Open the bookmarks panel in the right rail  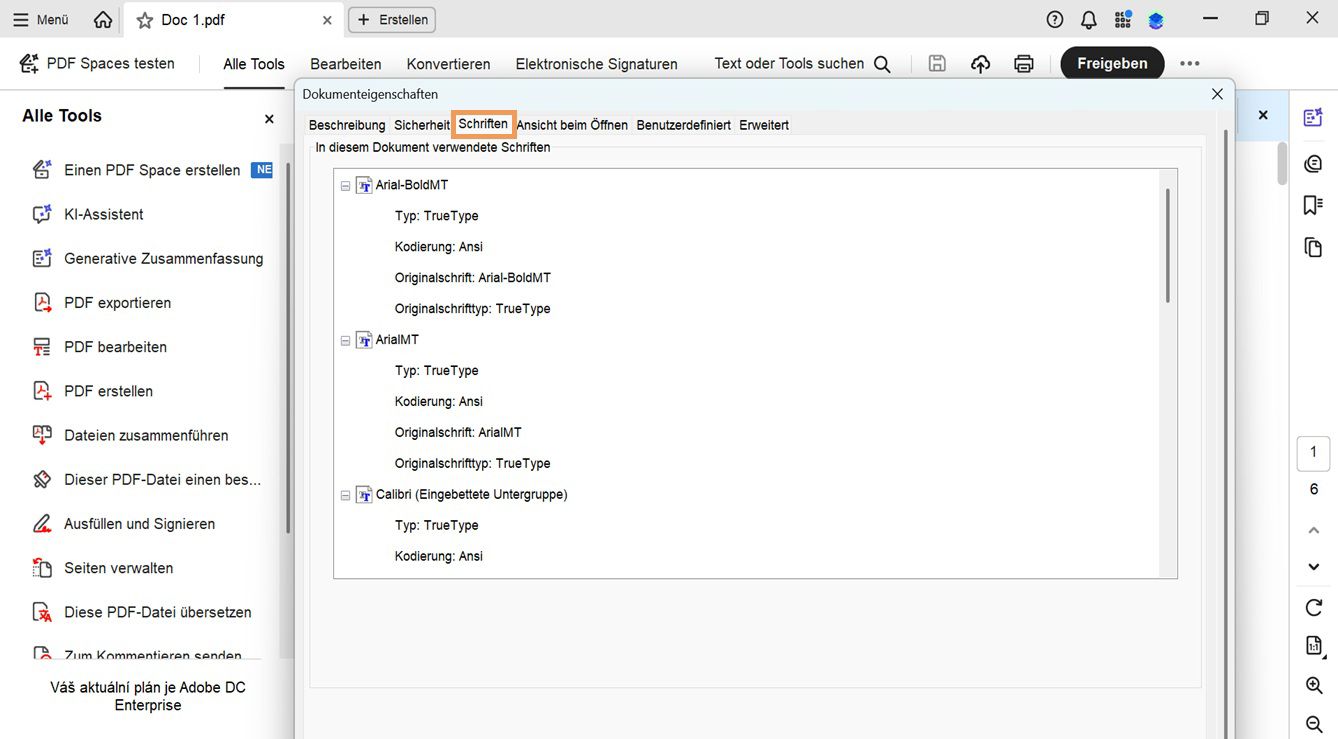(1313, 205)
